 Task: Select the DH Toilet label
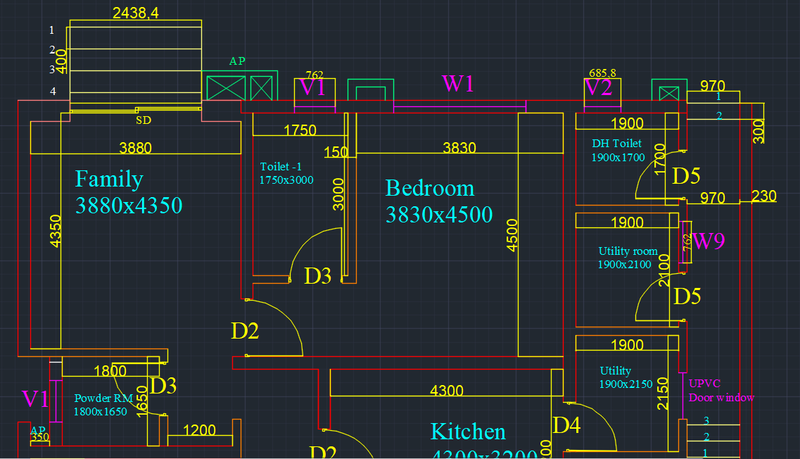[616, 144]
